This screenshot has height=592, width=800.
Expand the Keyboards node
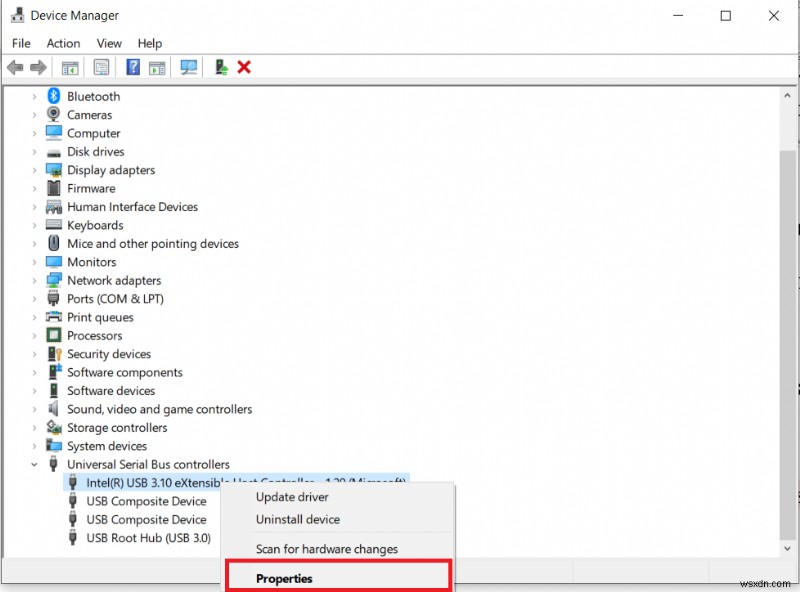tap(34, 225)
